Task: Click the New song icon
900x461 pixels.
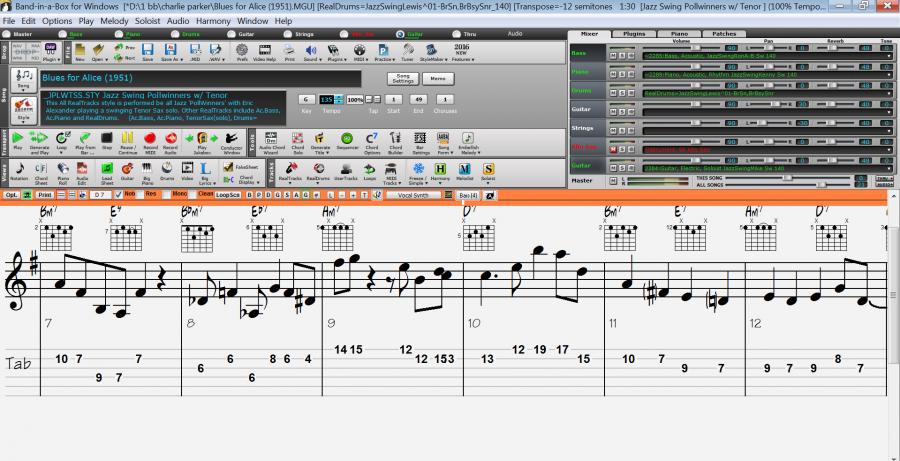Action: coord(80,52)
